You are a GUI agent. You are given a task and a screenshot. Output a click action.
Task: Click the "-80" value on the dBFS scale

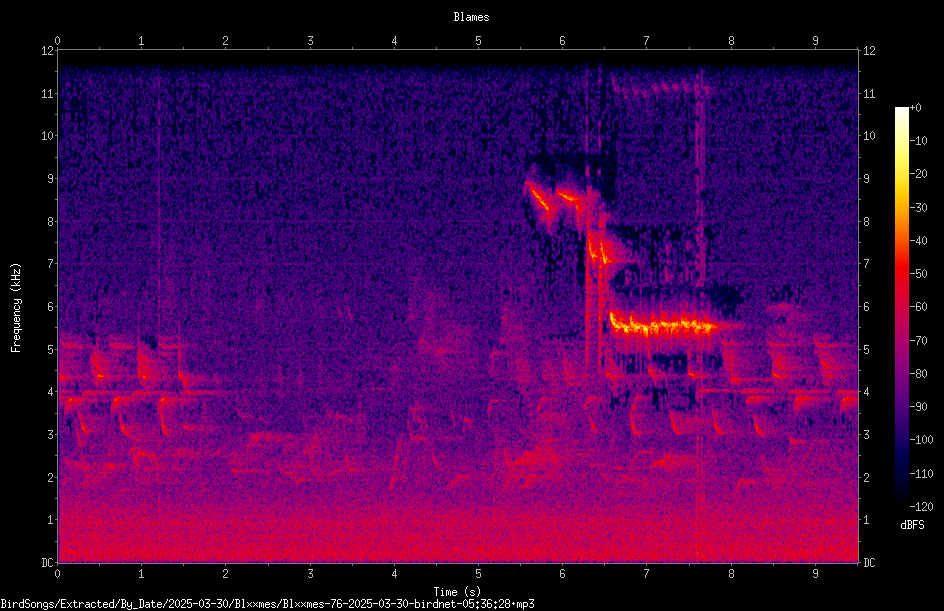click(919, 374)
